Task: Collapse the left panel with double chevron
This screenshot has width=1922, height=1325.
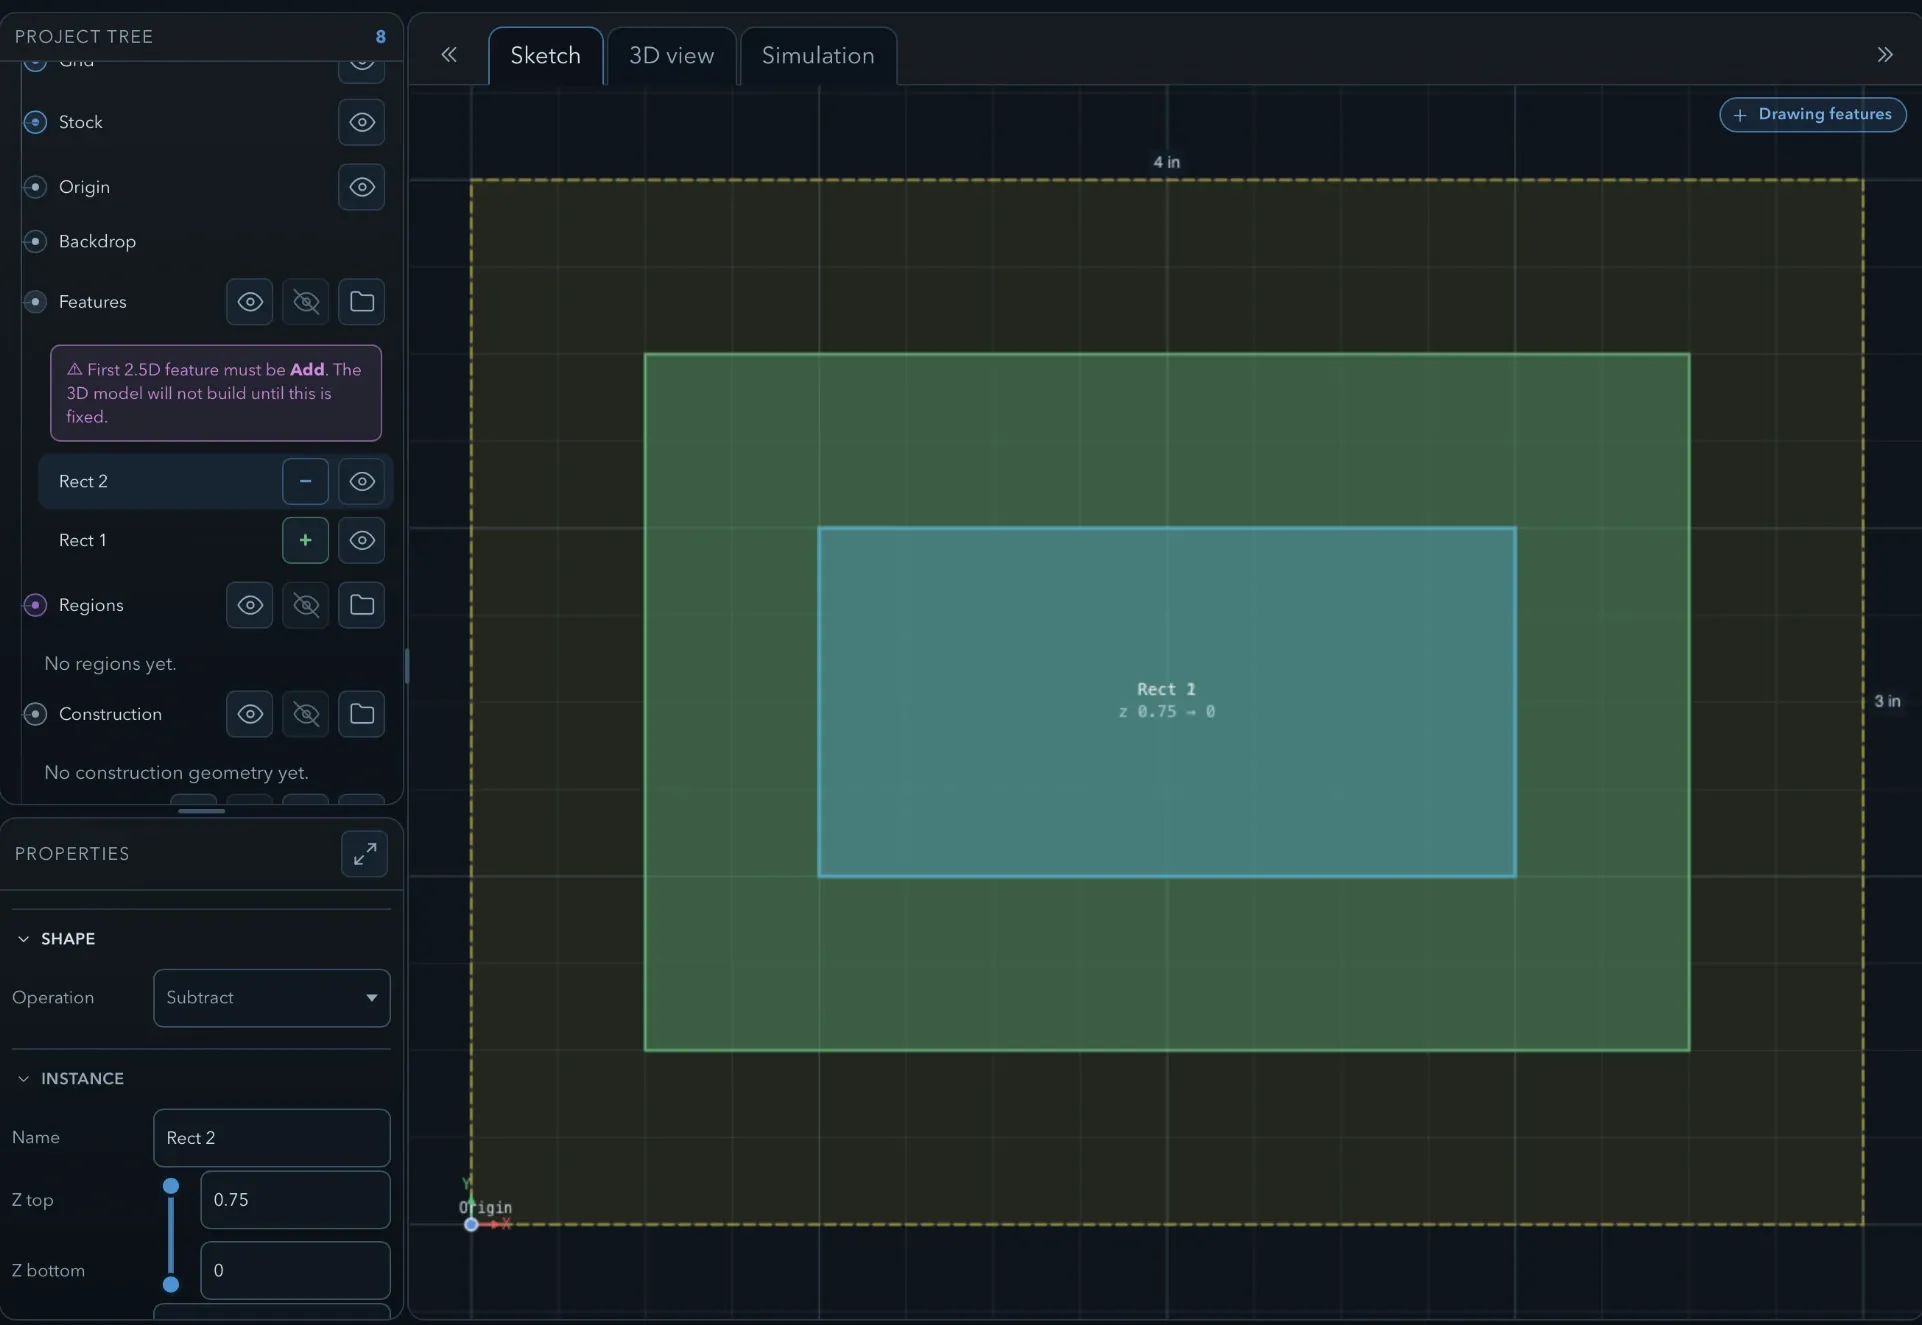Action: coord(449,55)
